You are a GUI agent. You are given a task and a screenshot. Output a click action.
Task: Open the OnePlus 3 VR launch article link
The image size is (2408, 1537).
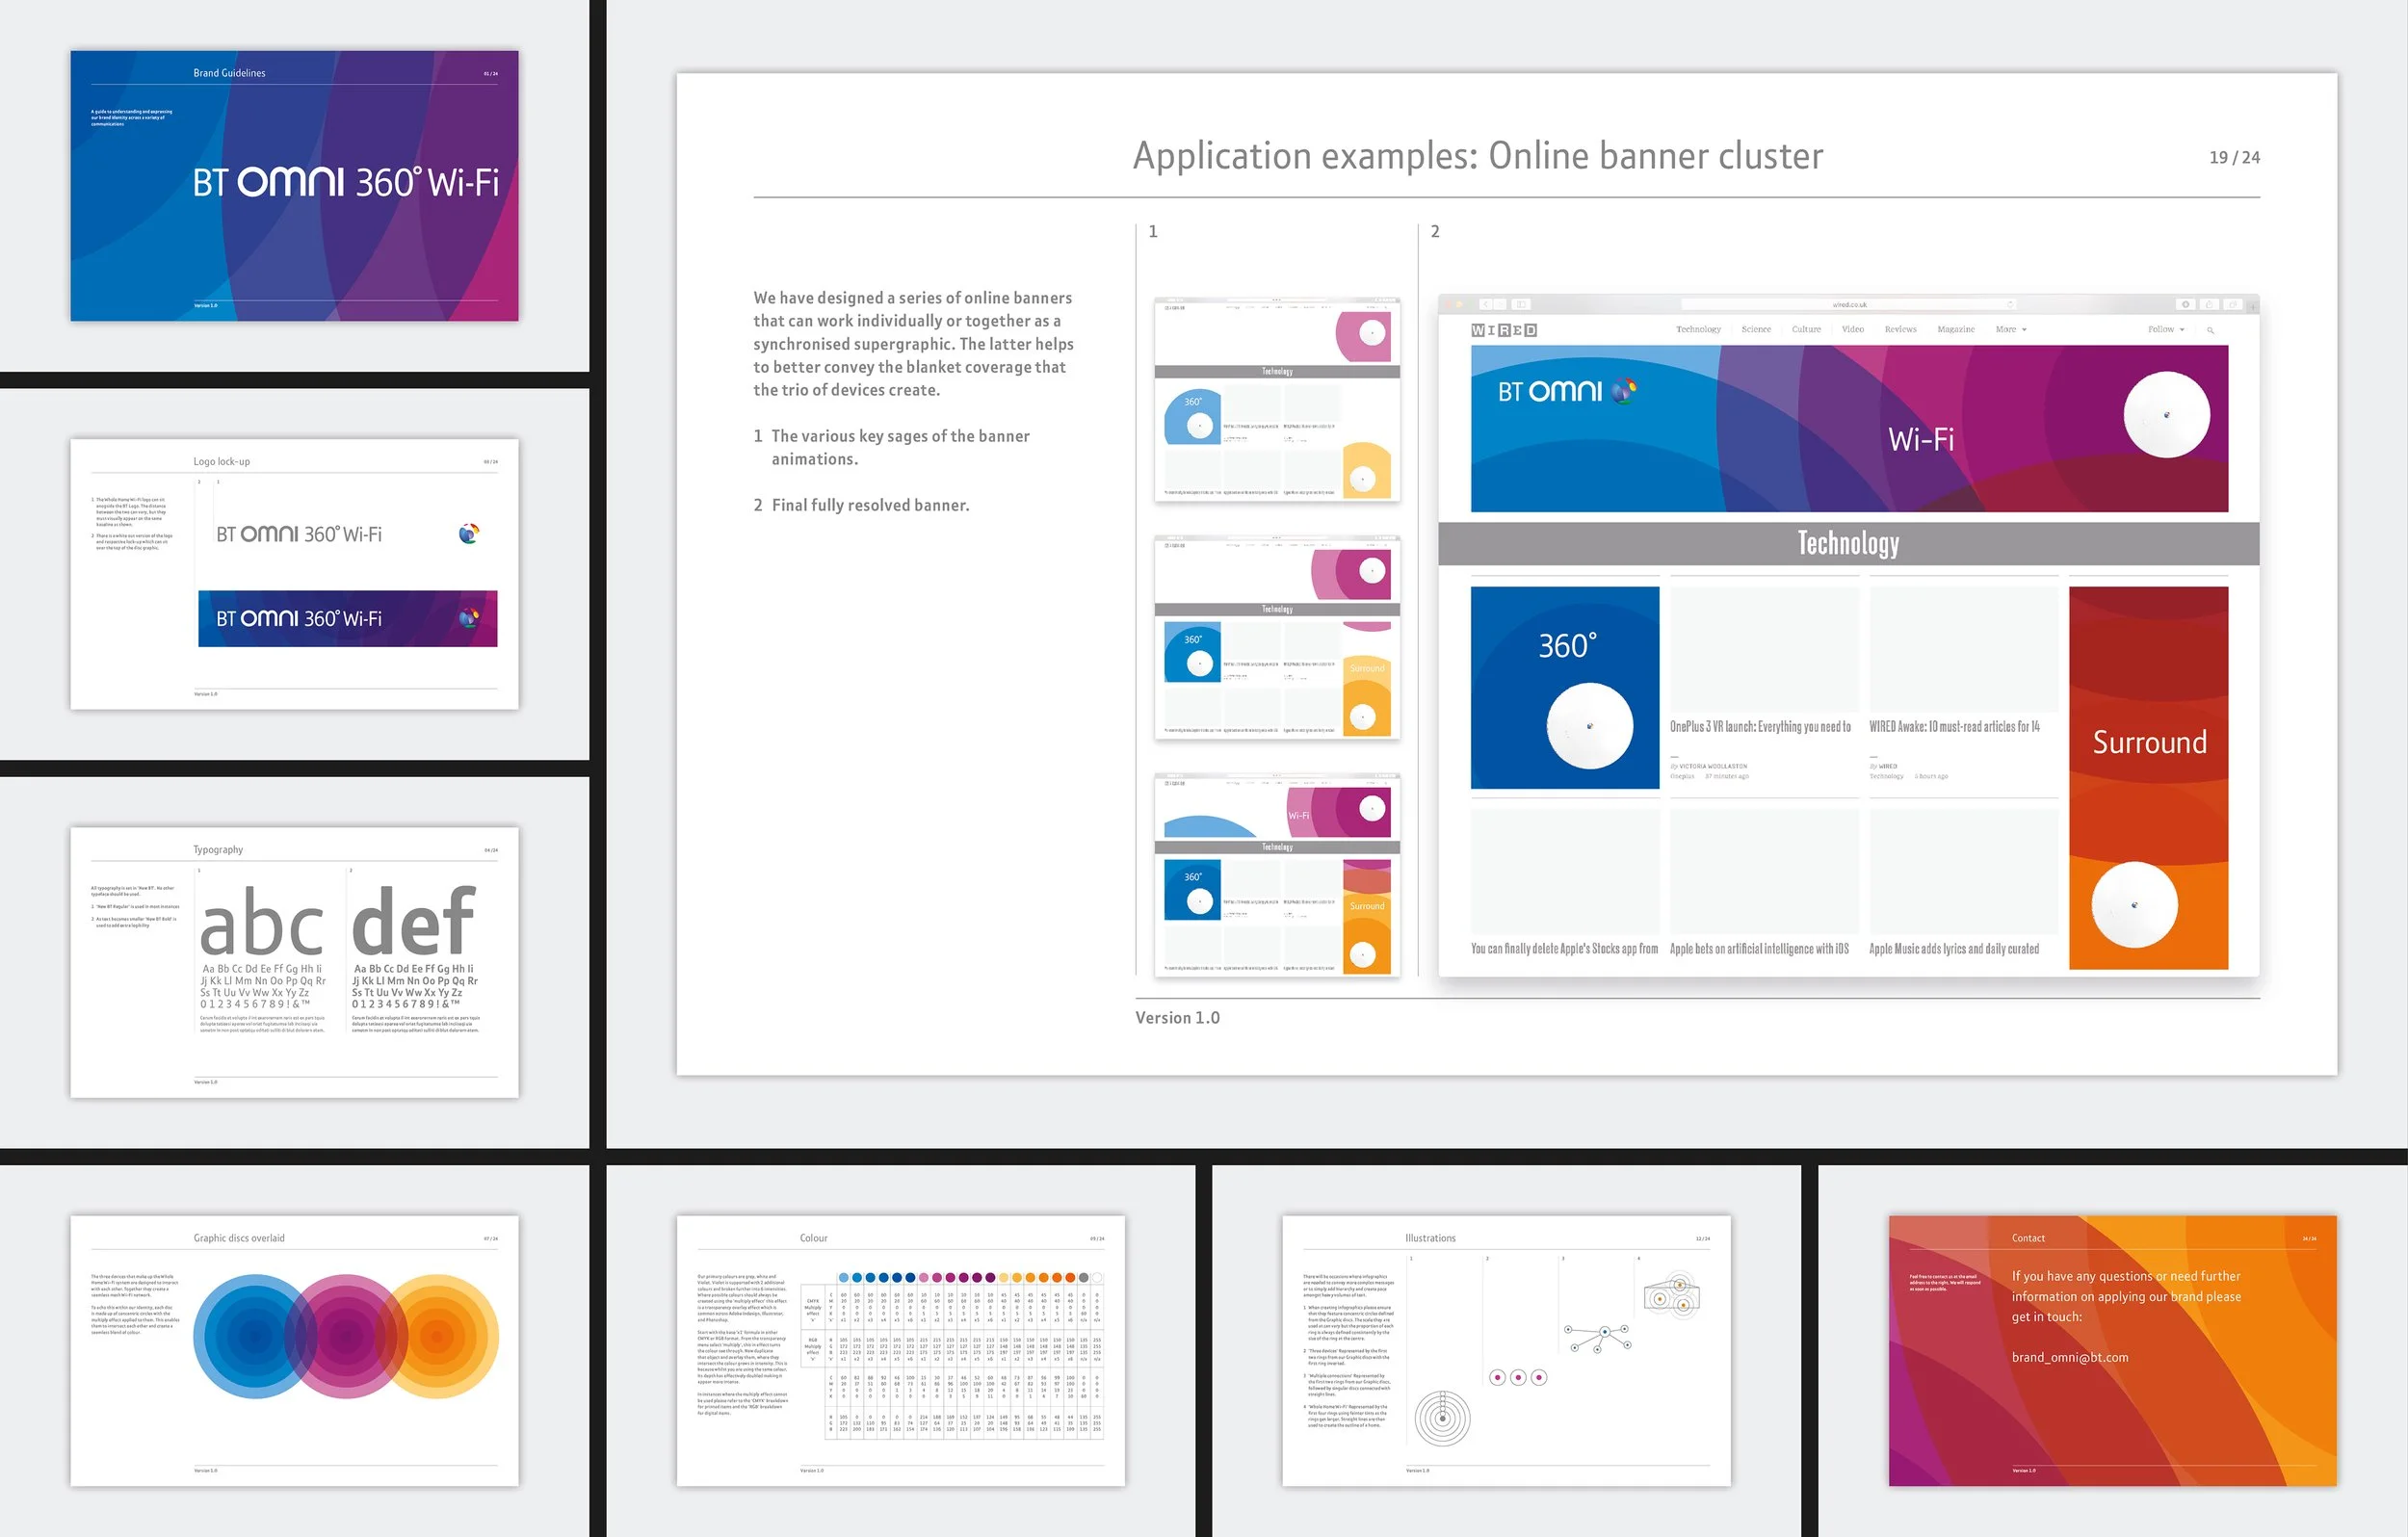(1760, 727)
